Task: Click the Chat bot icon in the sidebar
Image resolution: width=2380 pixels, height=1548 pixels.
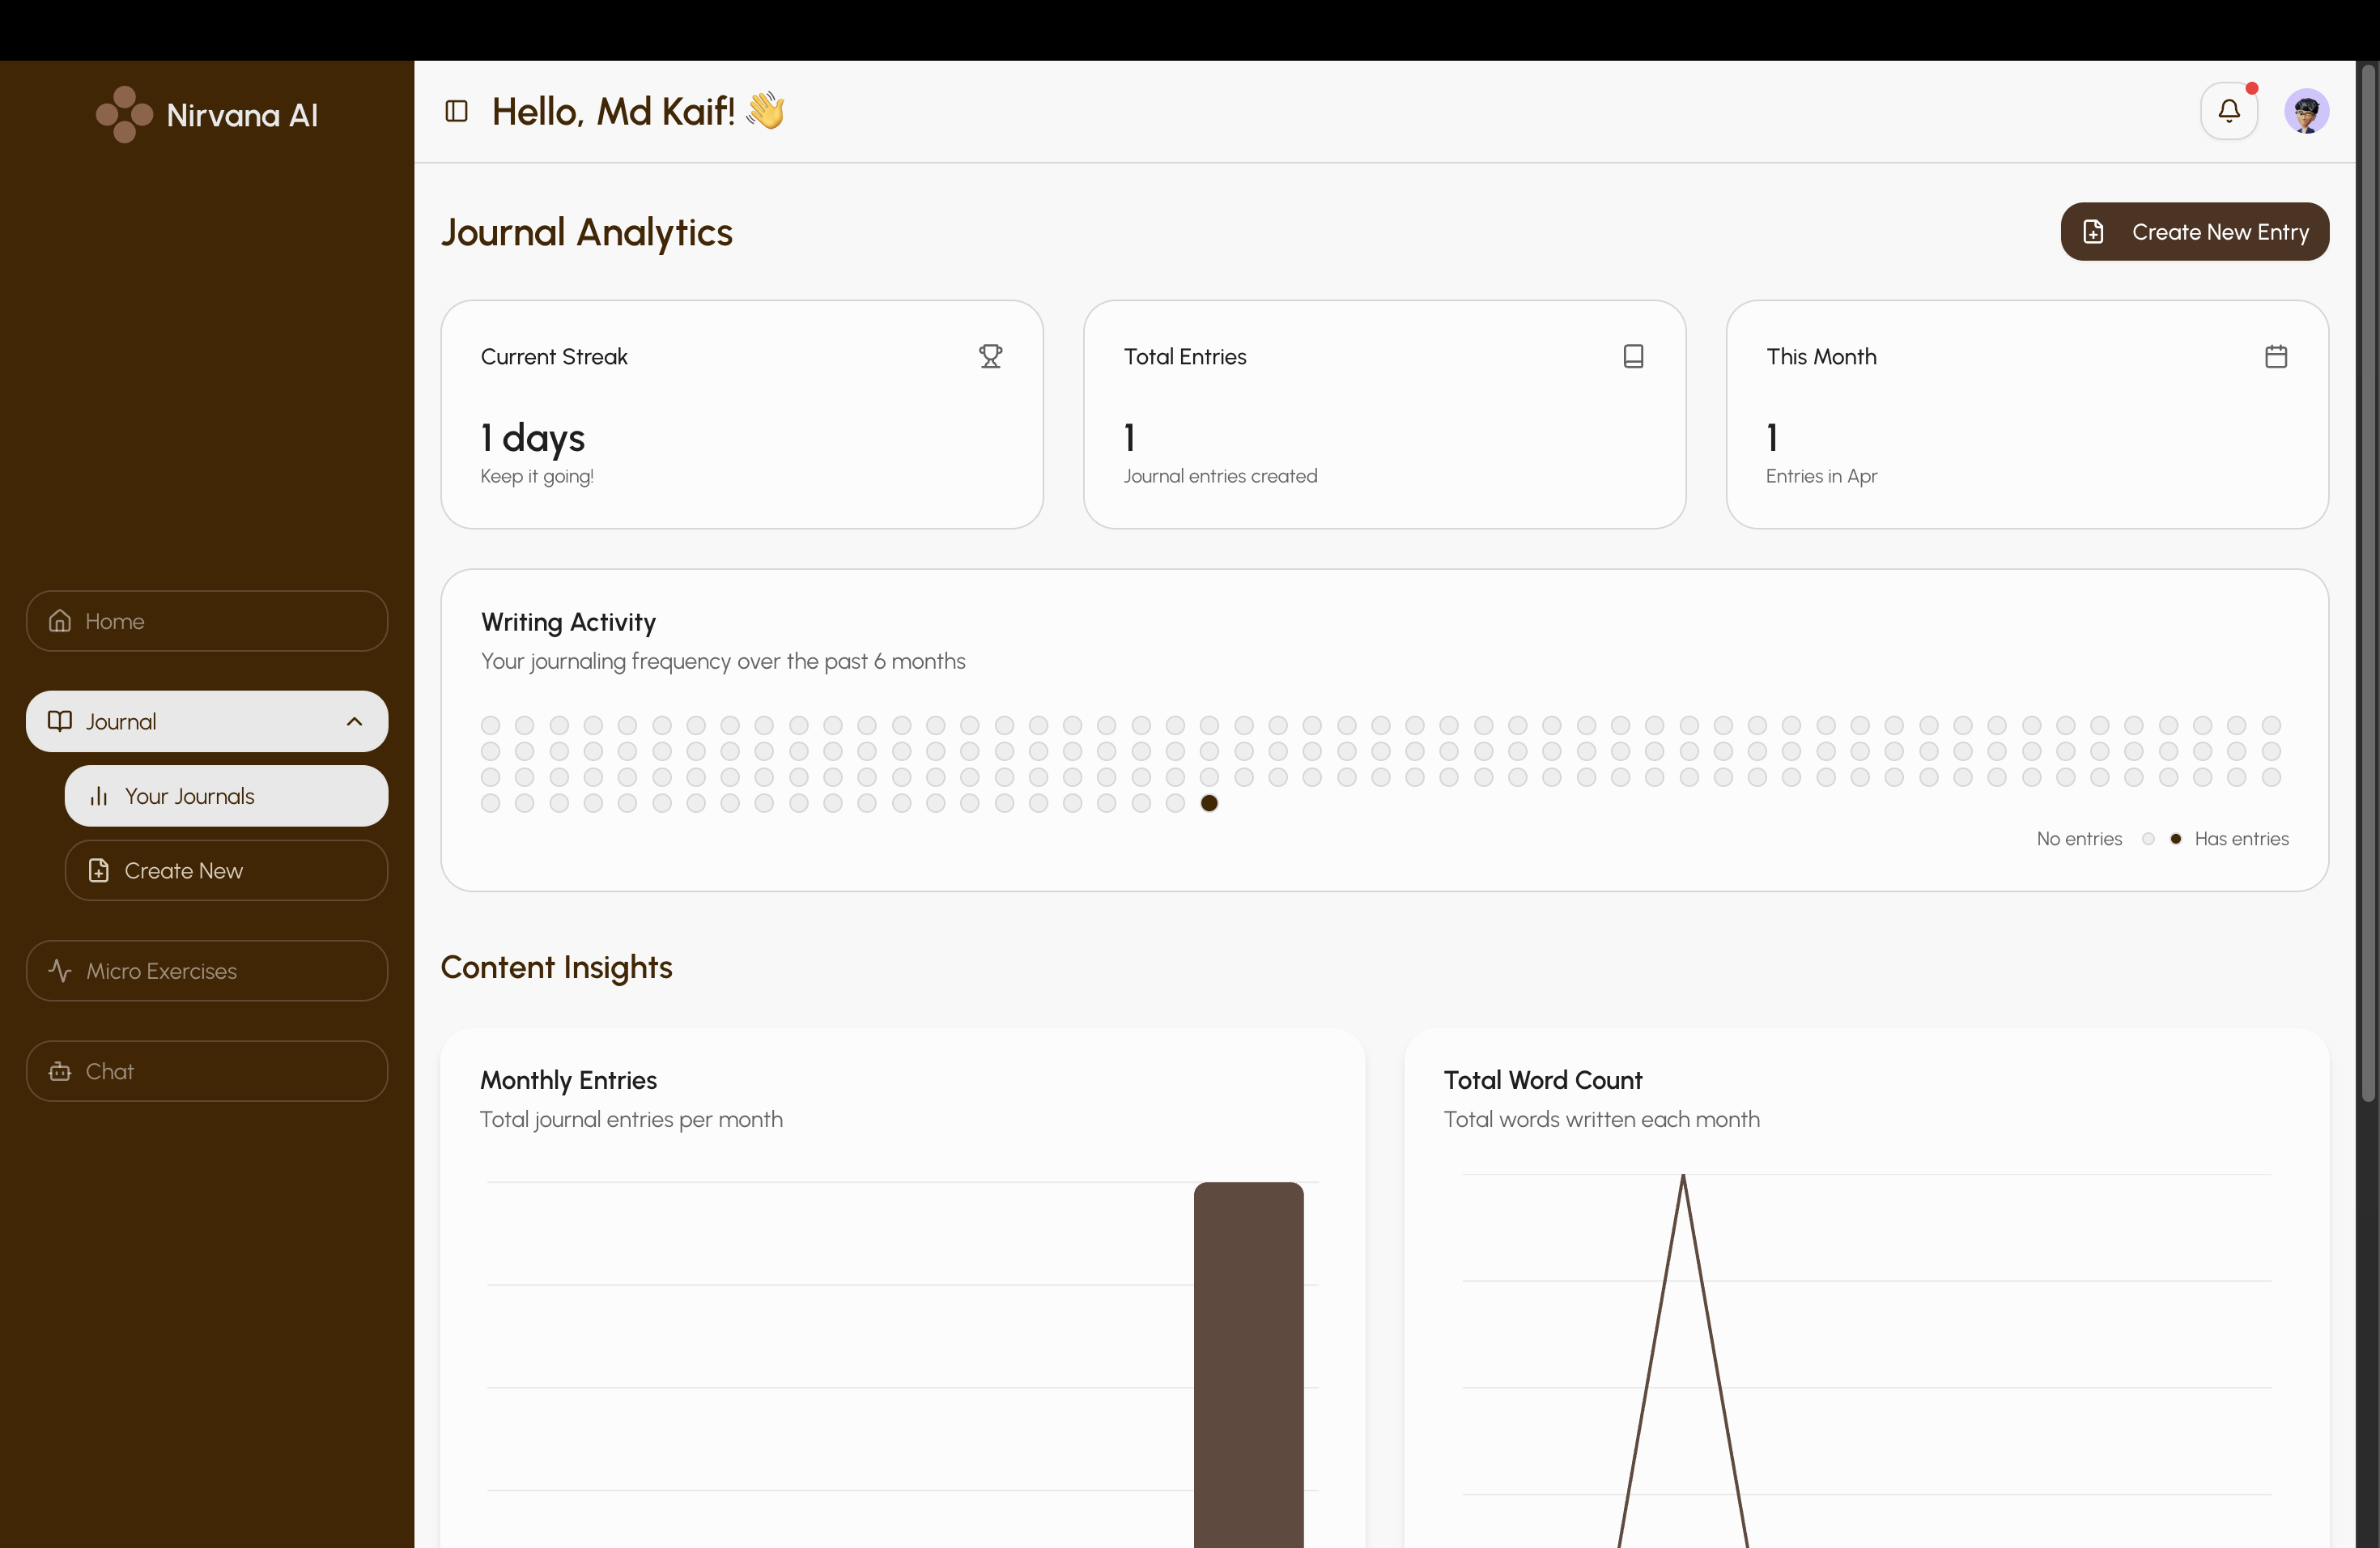Action: pyautogui.click(x=60, y=1071)
